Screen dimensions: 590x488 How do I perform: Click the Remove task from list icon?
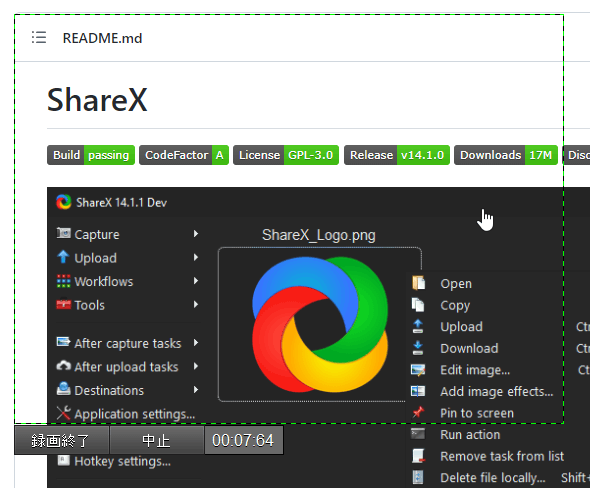tap(418, 456)
